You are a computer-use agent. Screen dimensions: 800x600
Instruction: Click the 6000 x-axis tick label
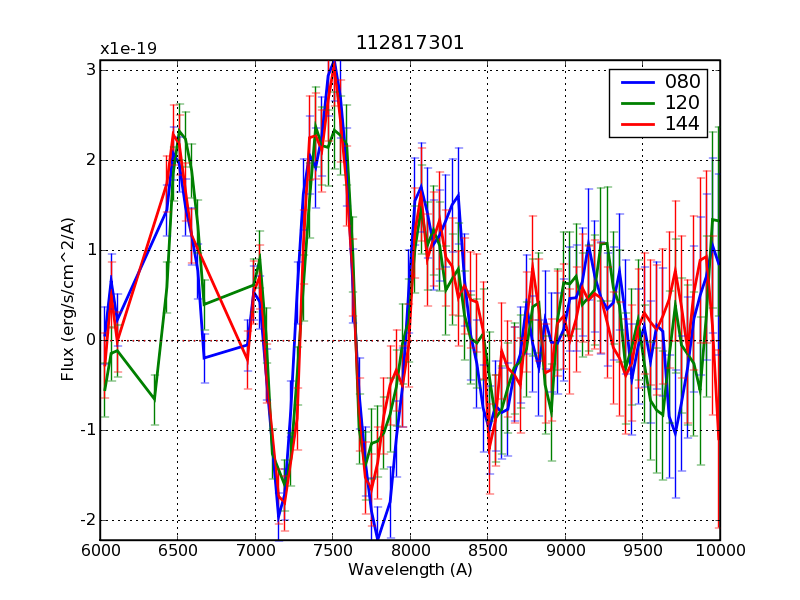(x=100, y=550)
